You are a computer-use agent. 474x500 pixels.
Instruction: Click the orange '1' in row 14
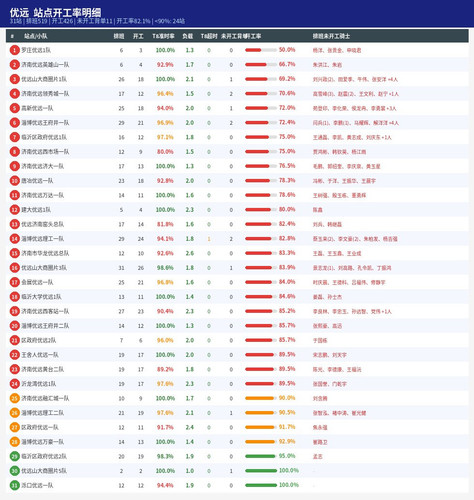click(209, 239)
